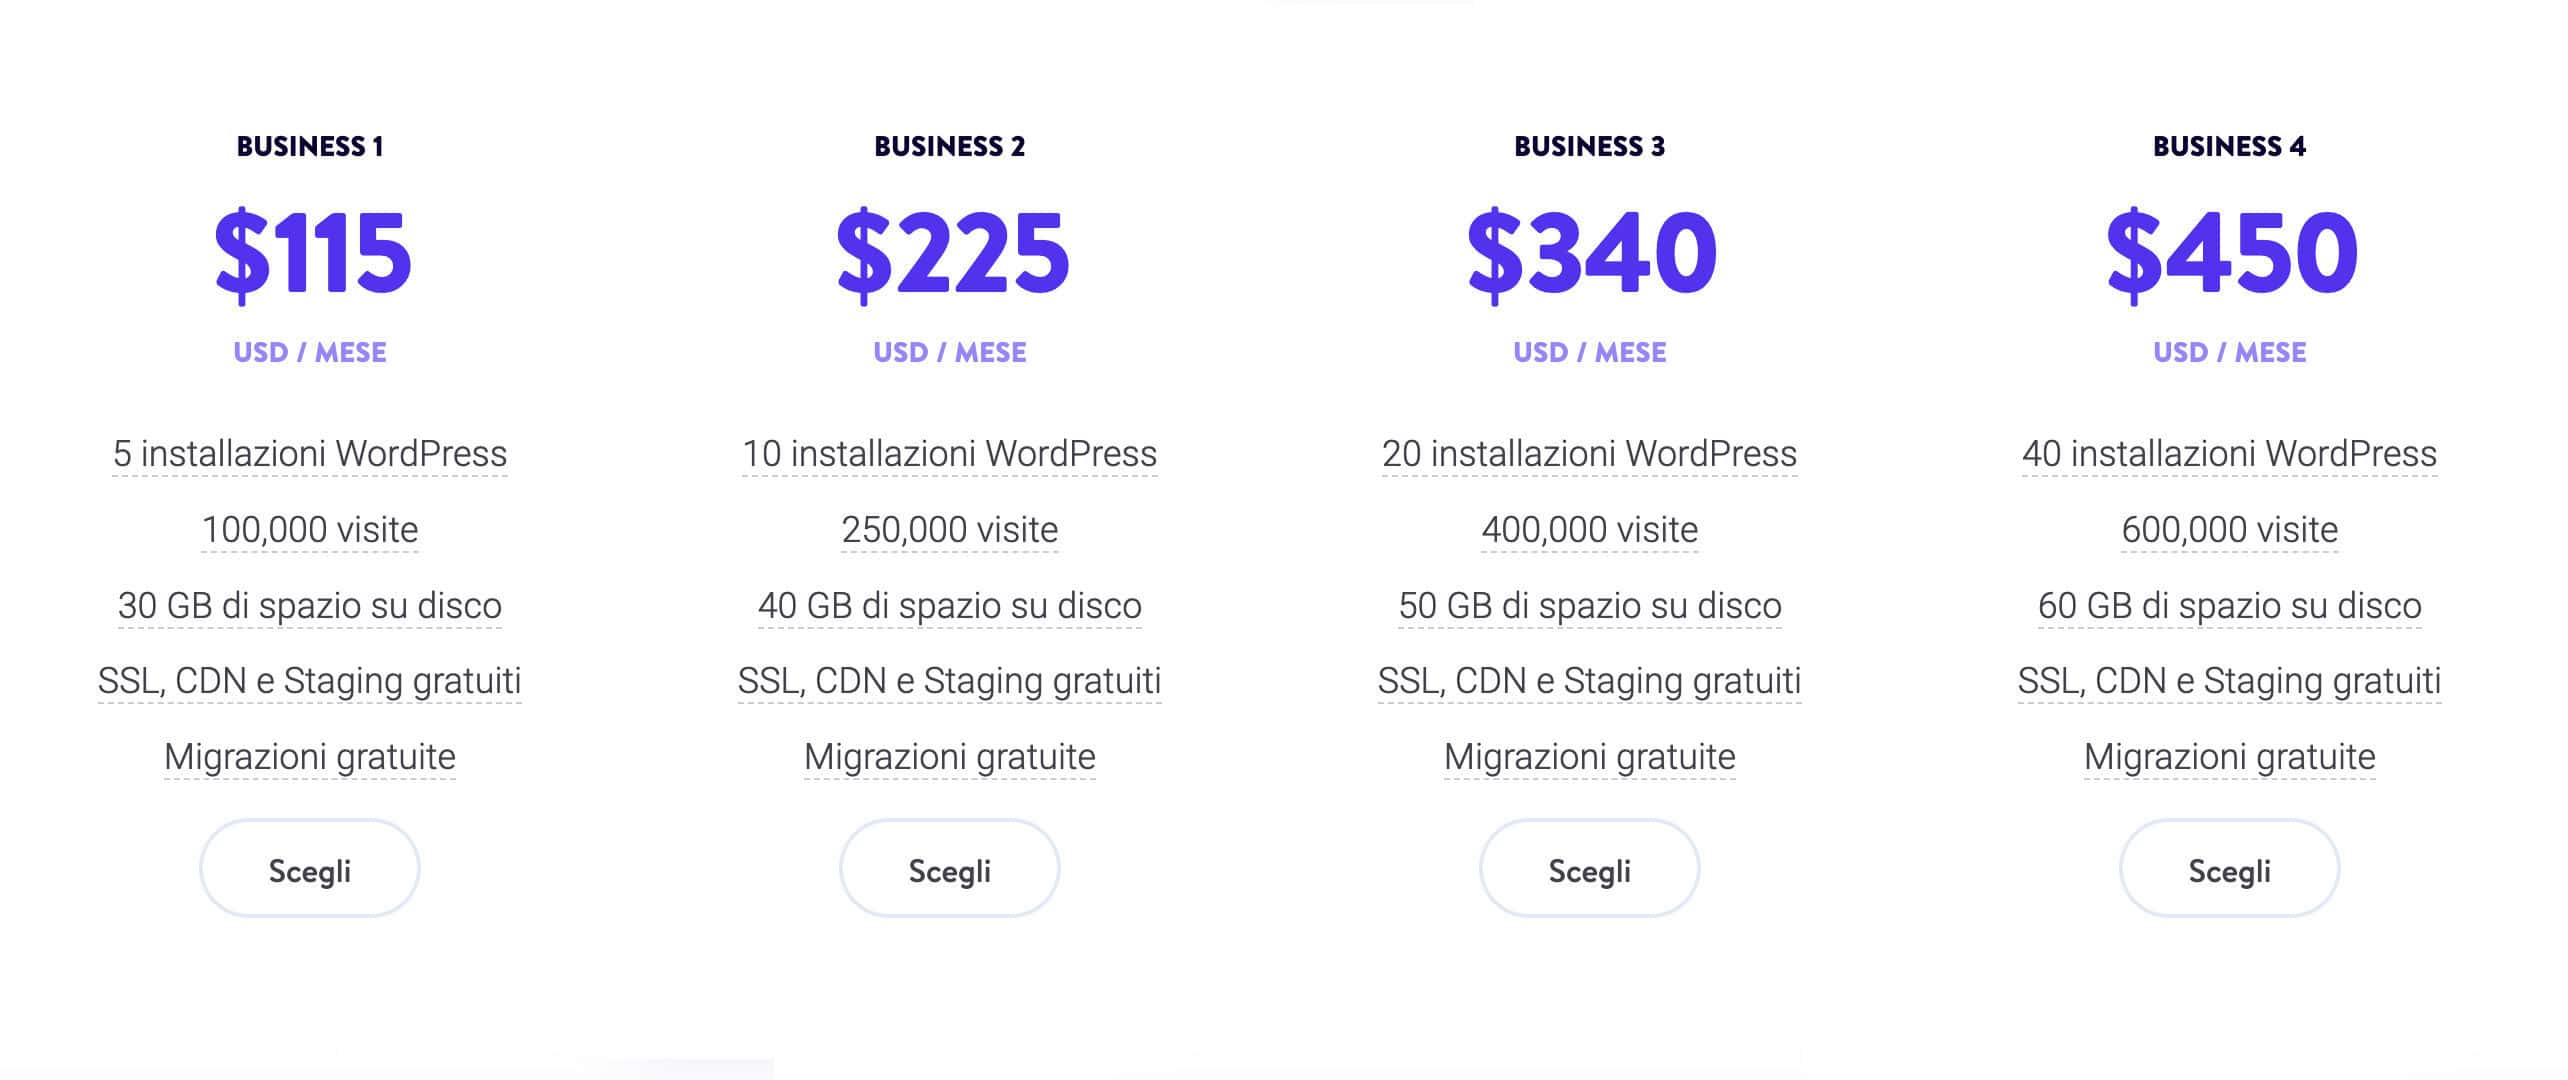Click the Scegli button under Business 4

tap(2228, 869)
